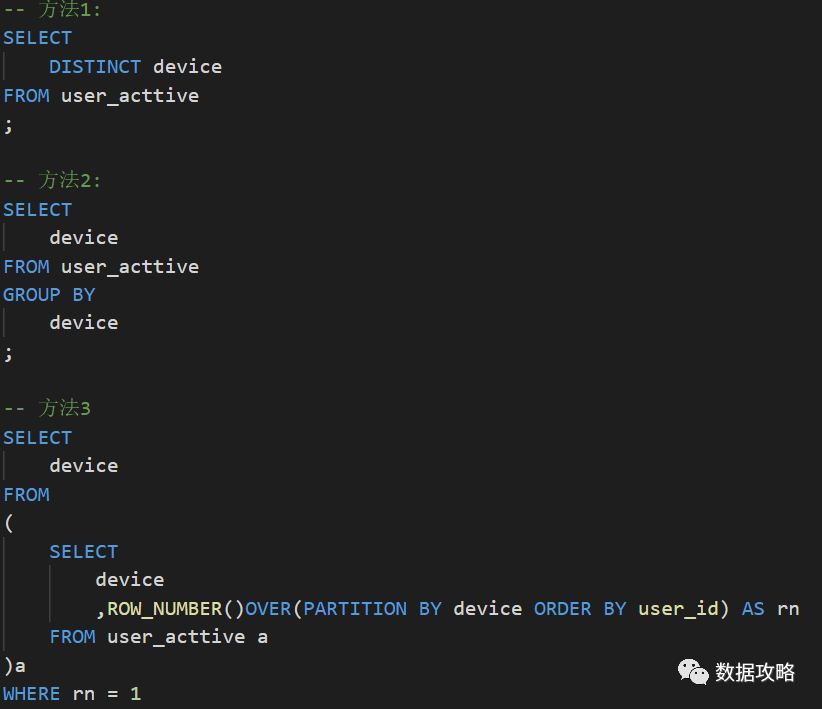Click the PARTITION BY keywords
Screen dimensions: 822x709
click(373, 608)
